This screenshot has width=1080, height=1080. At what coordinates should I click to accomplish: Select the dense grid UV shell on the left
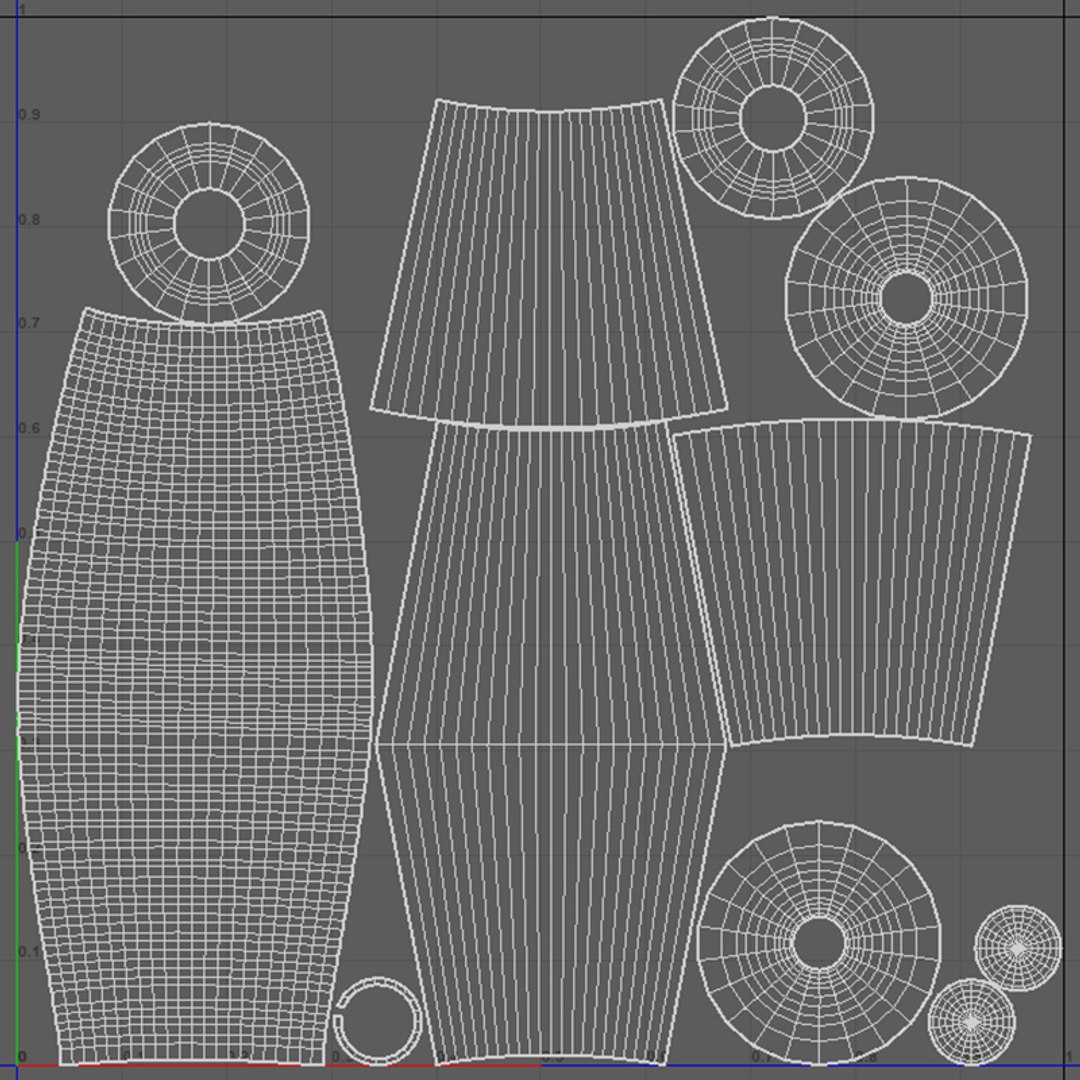(195, 689)
